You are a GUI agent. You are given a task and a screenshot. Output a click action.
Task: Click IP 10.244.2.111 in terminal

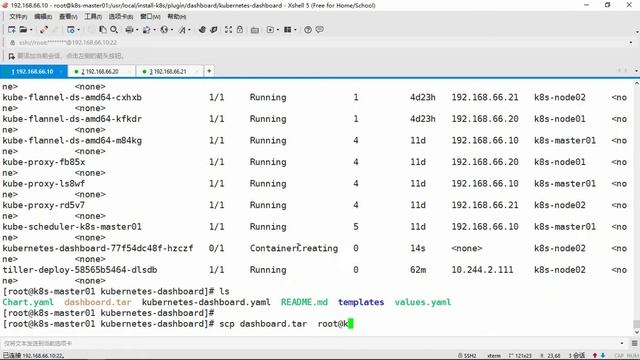(x=482, y=270)
